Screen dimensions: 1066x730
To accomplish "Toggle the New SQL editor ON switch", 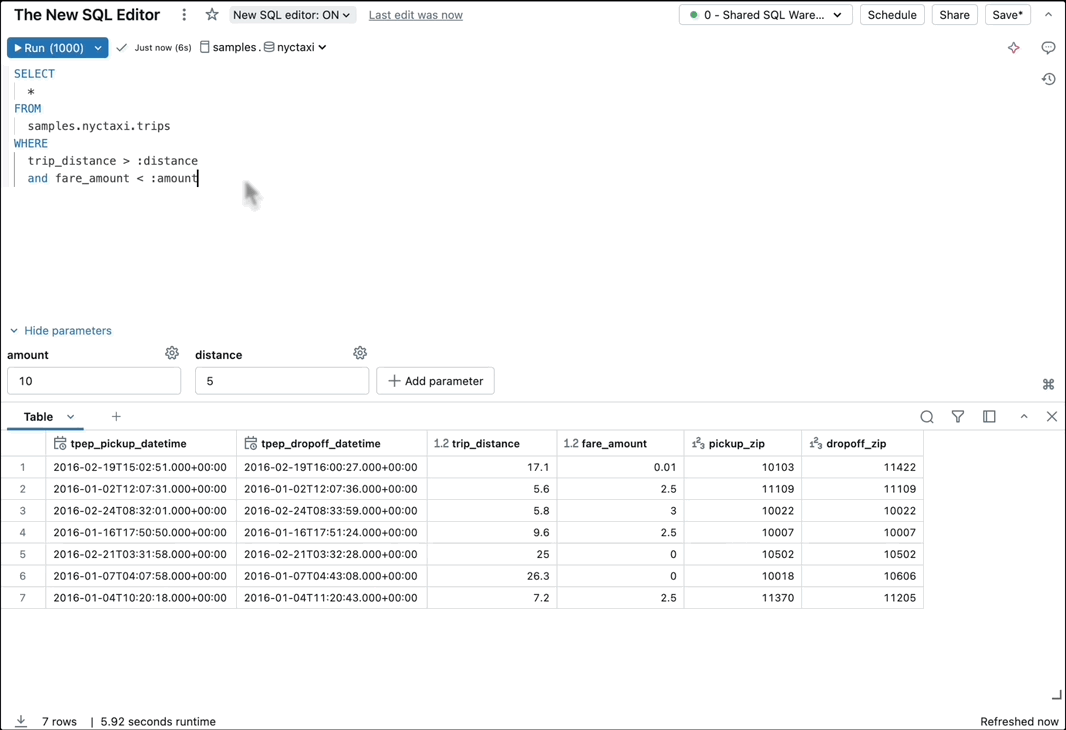I will click(291, 15).
